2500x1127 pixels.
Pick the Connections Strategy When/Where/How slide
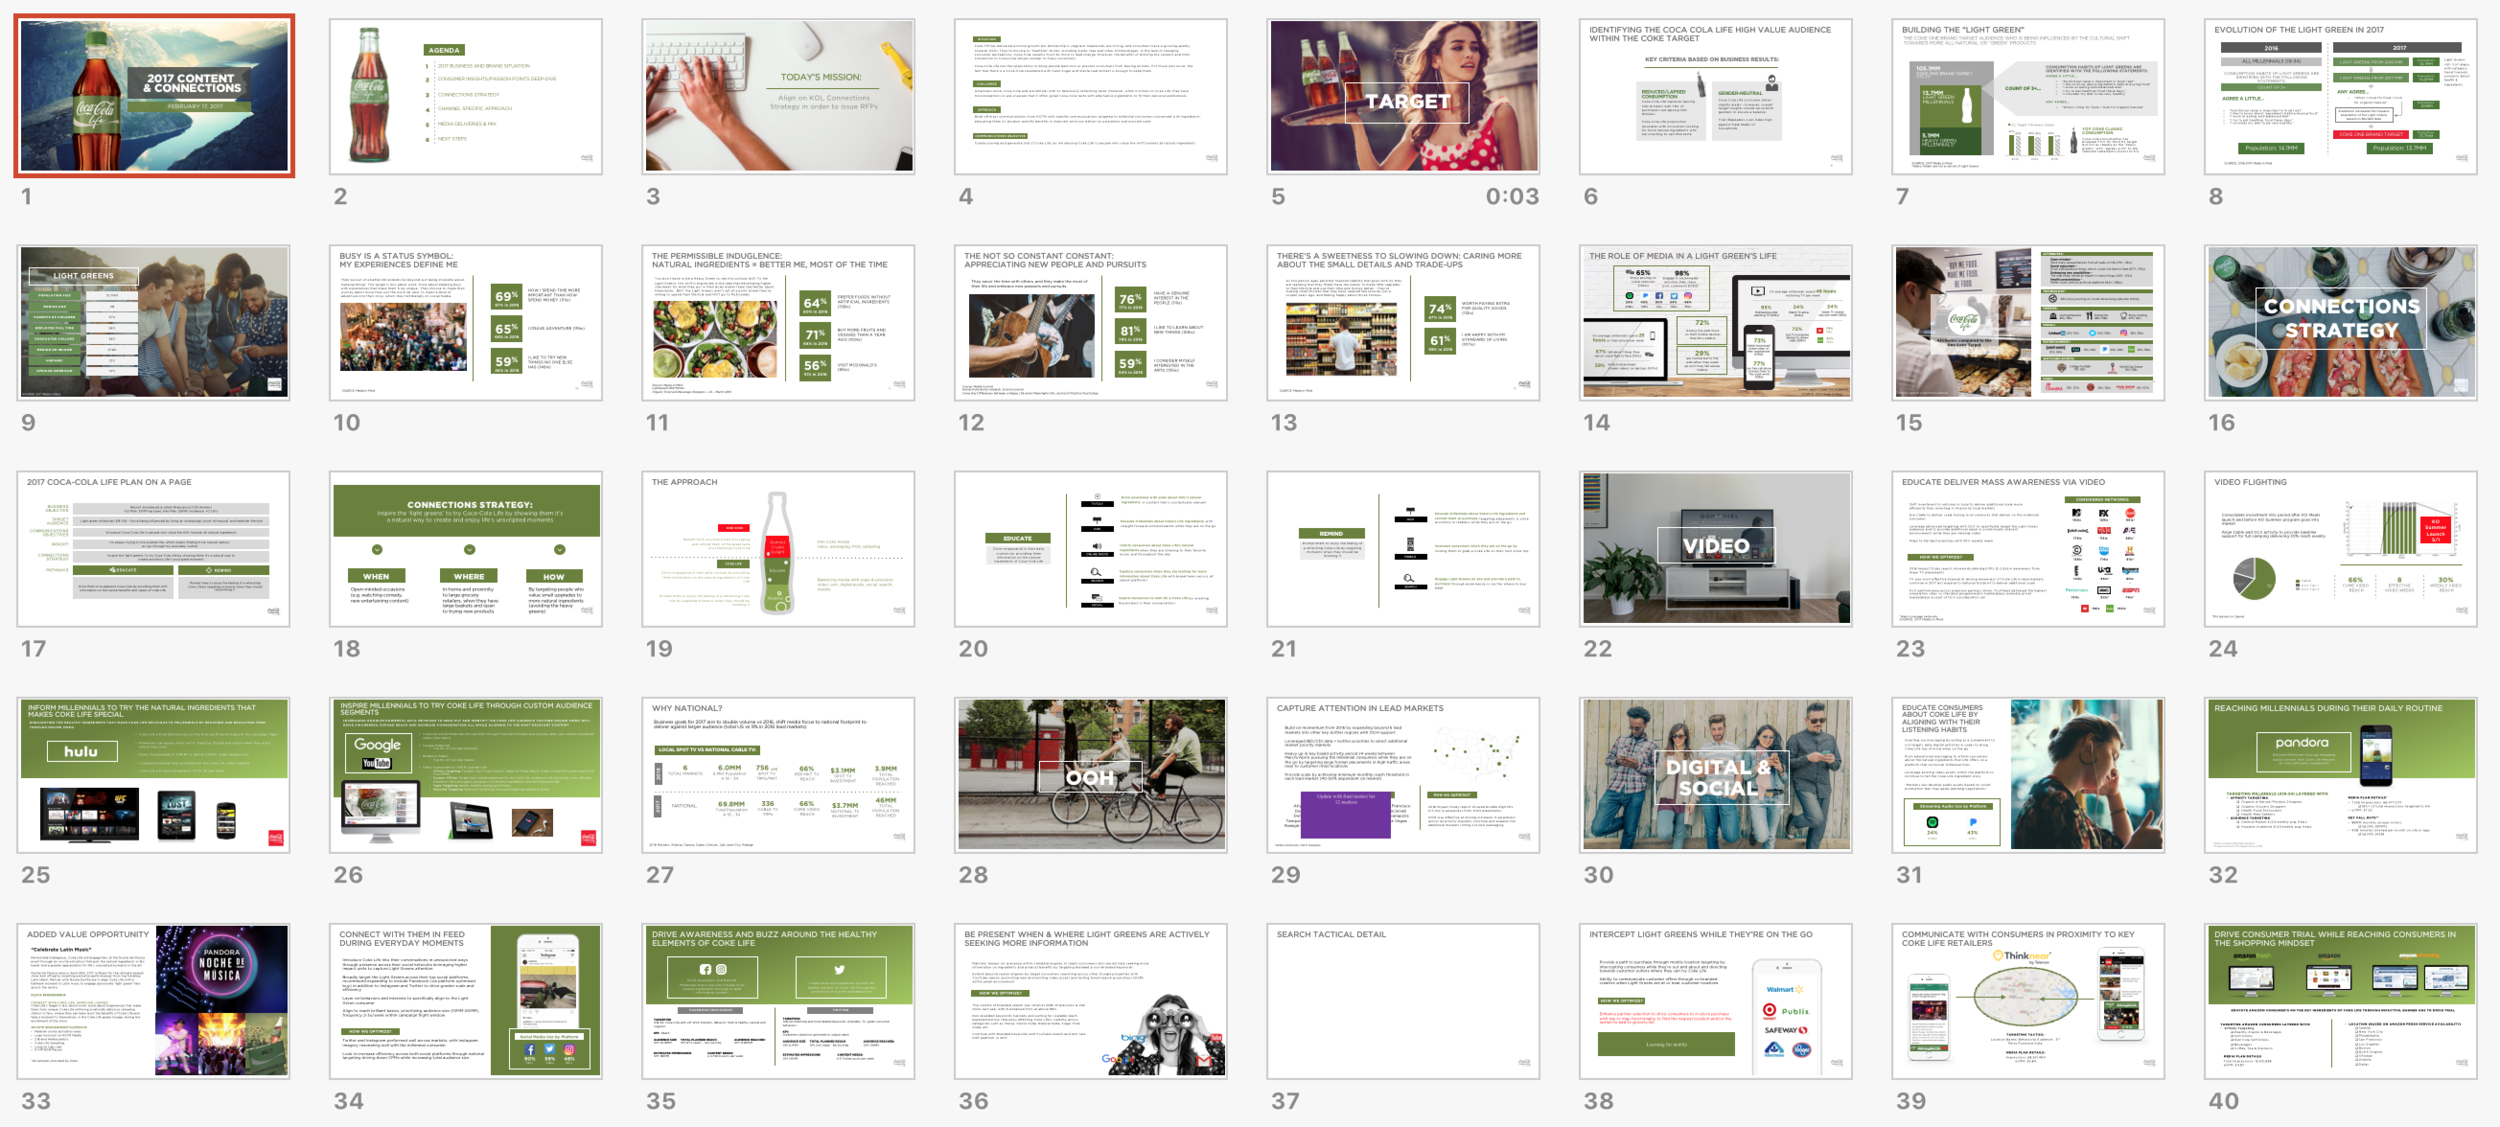pyautogui.click(x=466, y=549)
